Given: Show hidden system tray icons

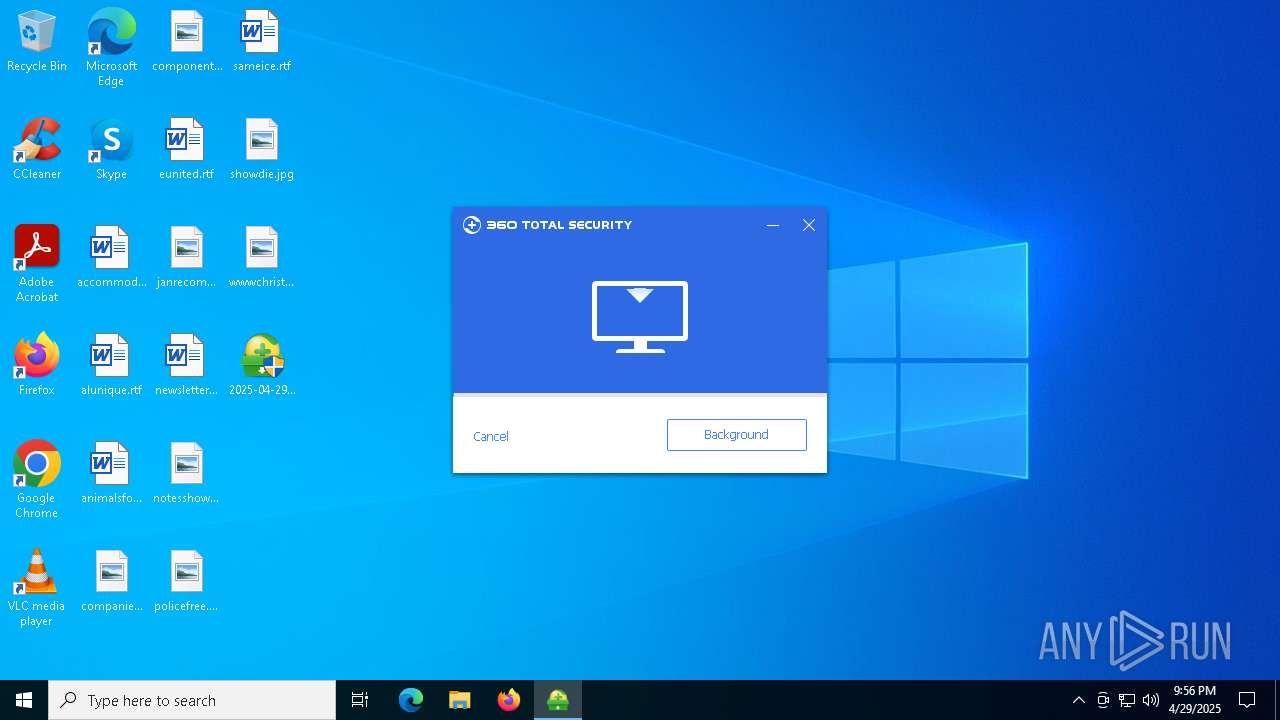Looking at the screenshot, I should (x=1079, y=700).
